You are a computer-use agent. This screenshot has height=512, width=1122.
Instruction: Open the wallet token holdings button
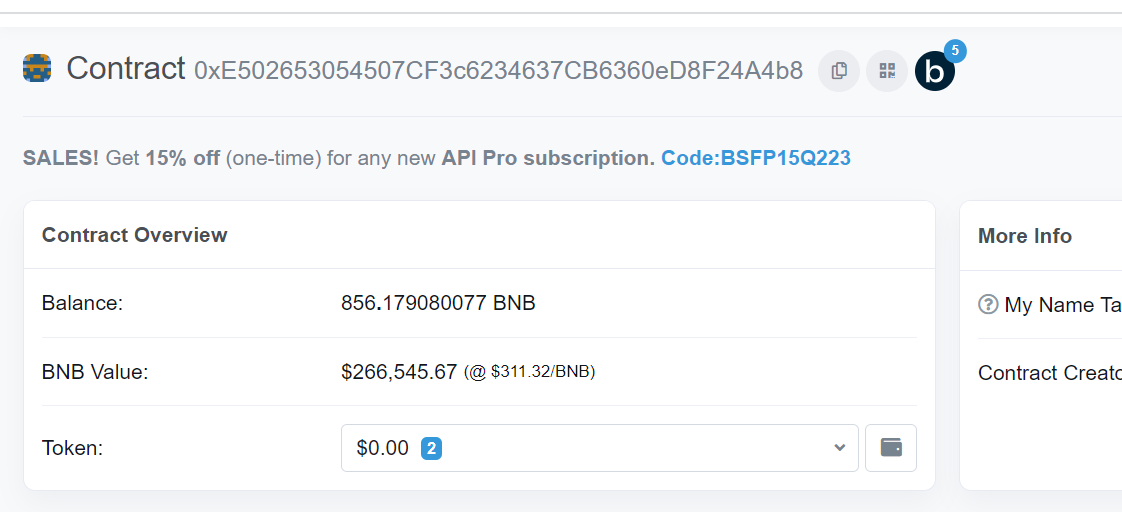[x=891, y=448]
